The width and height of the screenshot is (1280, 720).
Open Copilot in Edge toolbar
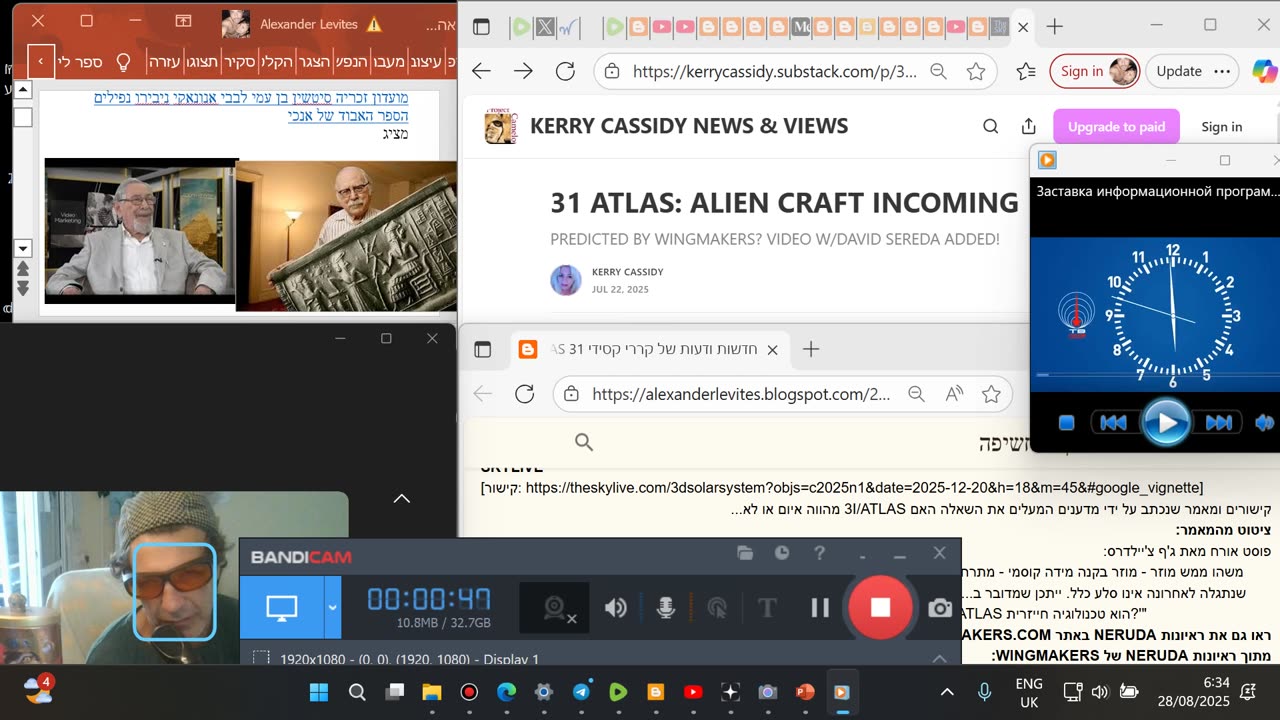[1264, 71]
